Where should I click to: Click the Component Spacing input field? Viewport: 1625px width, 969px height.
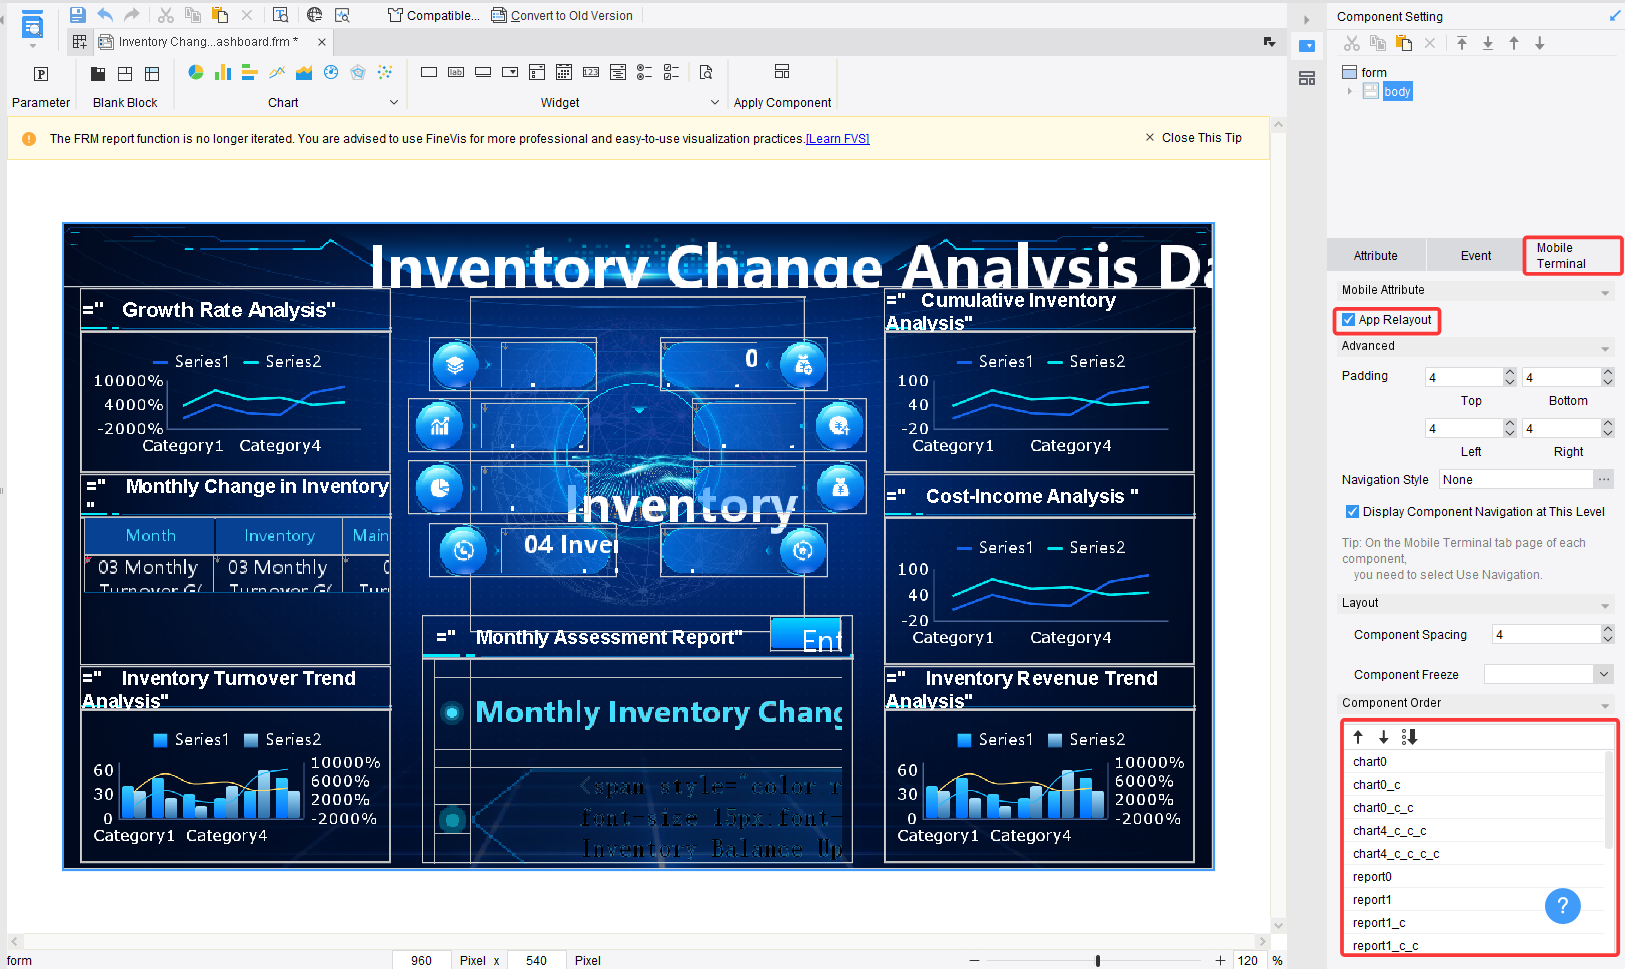tap(1546, 634)
